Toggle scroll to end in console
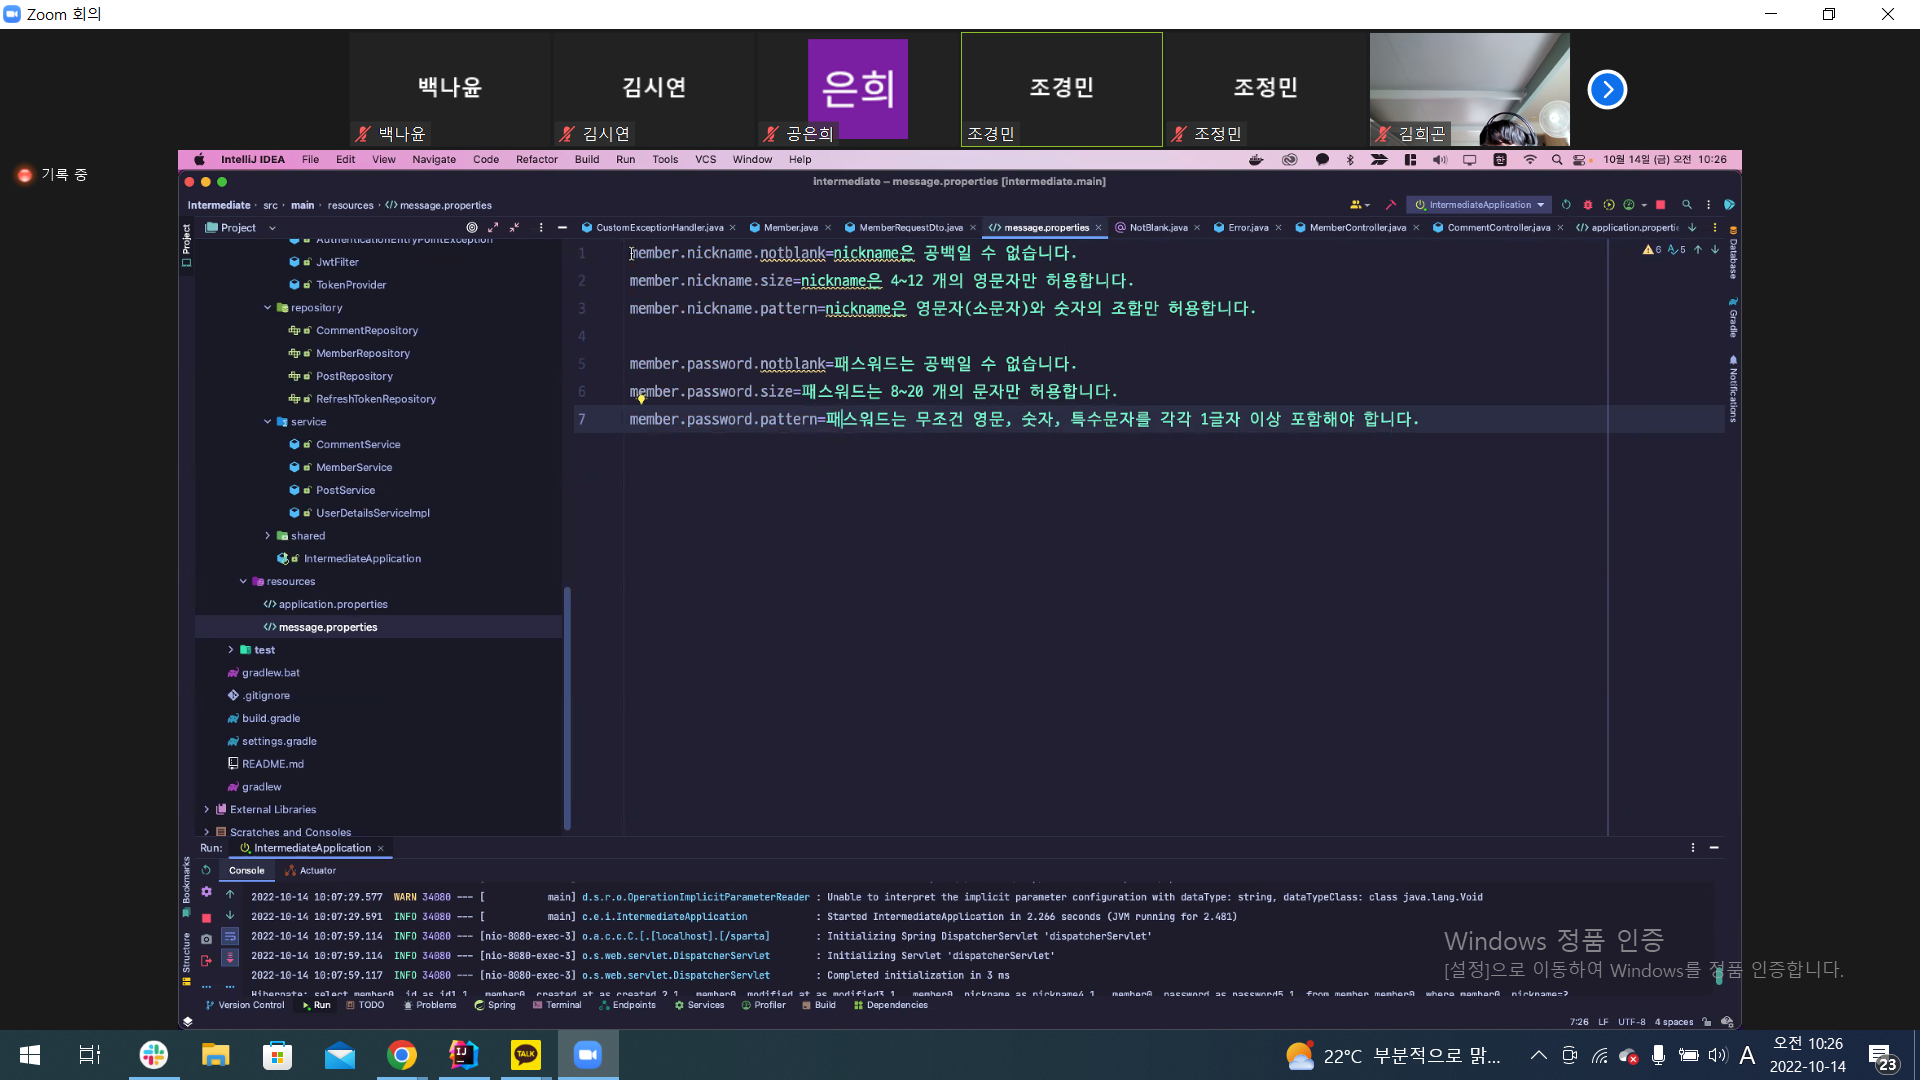The width and height of the screenshot is (1920, 1080). click(x=230, y=957)
